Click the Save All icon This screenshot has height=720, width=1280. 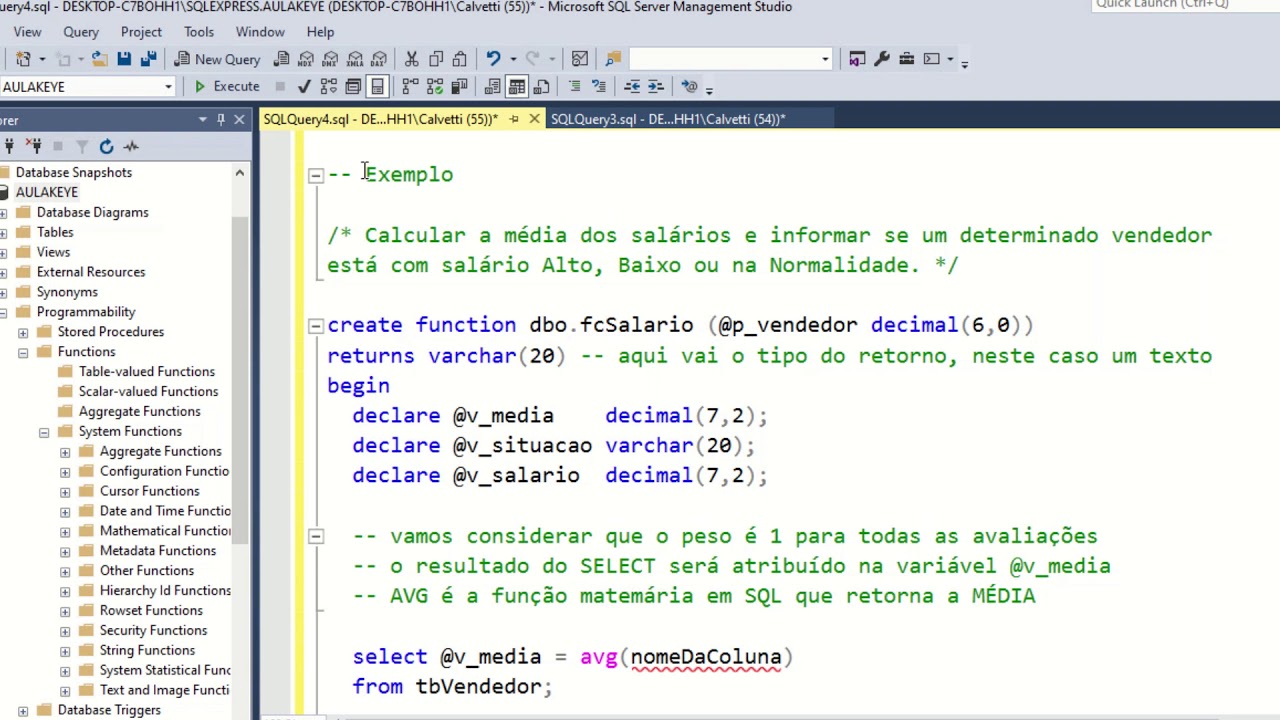[147, 59]
